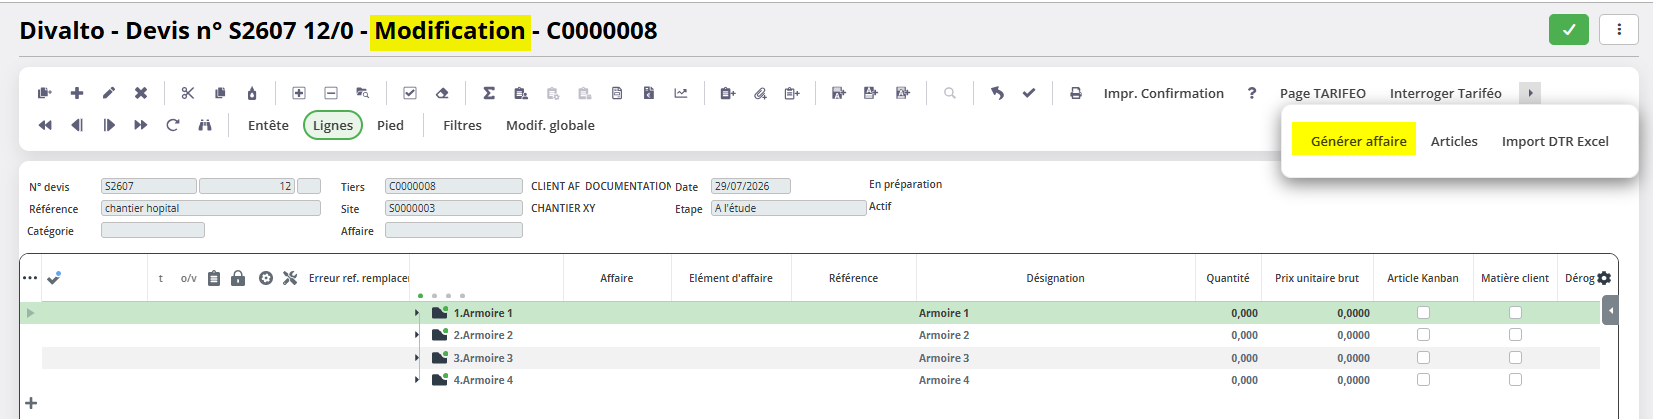The height and width of the screenshot is (419, 1653).
Task: Open the Pied tab
Action: click(x=390, y=125)
